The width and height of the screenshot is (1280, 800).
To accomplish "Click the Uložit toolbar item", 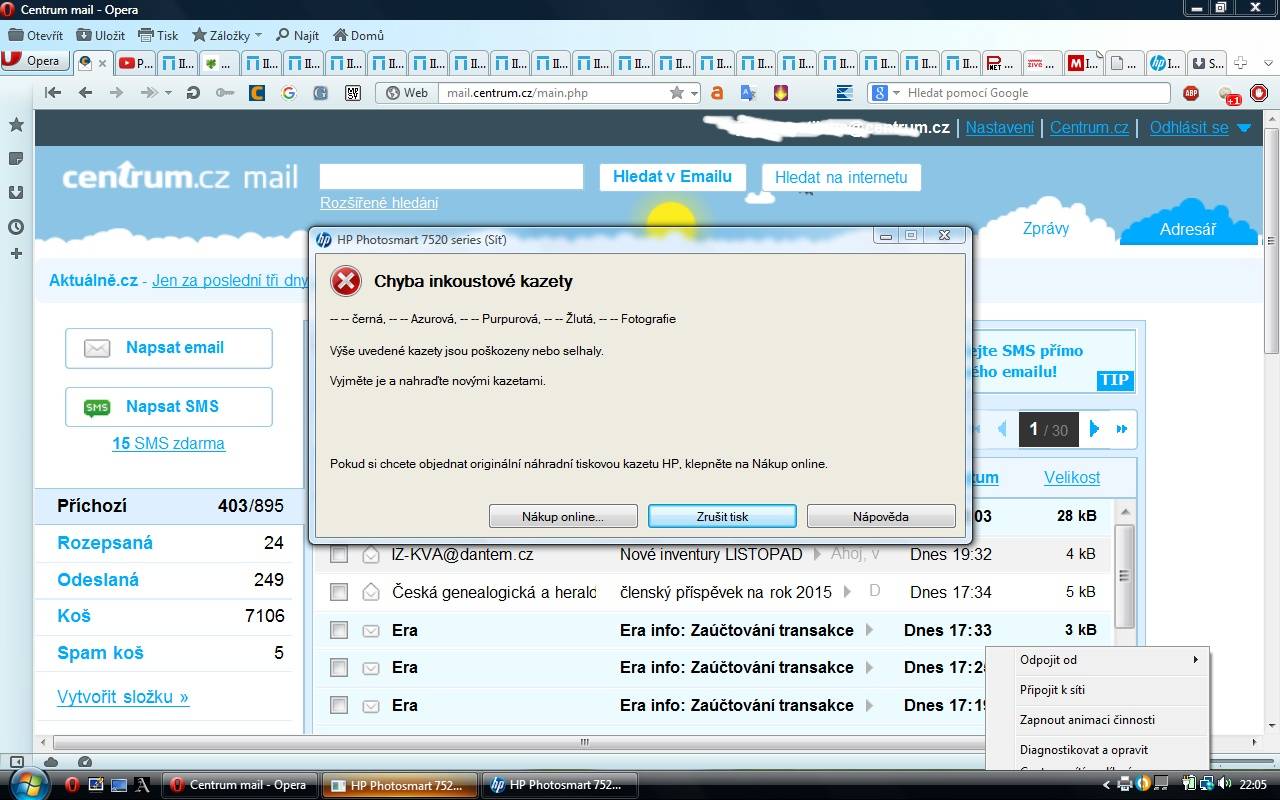I will (100, 35).
